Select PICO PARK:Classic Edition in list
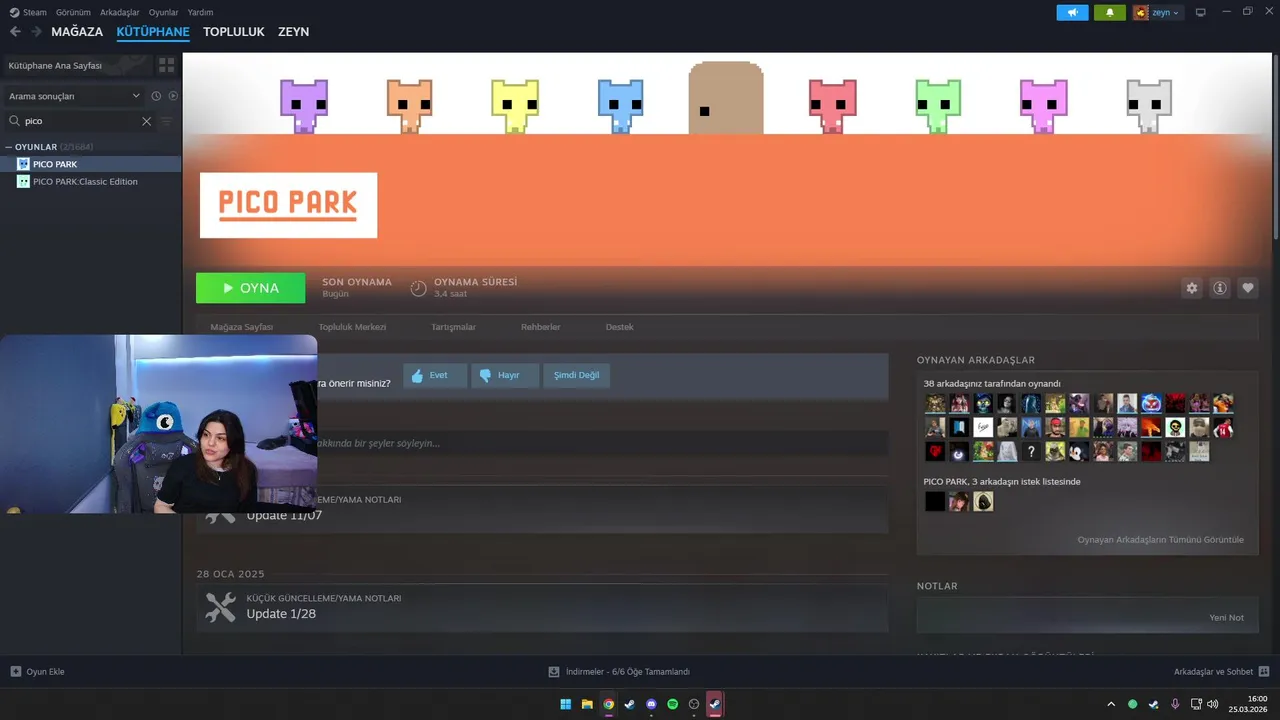 pos(91,182)
